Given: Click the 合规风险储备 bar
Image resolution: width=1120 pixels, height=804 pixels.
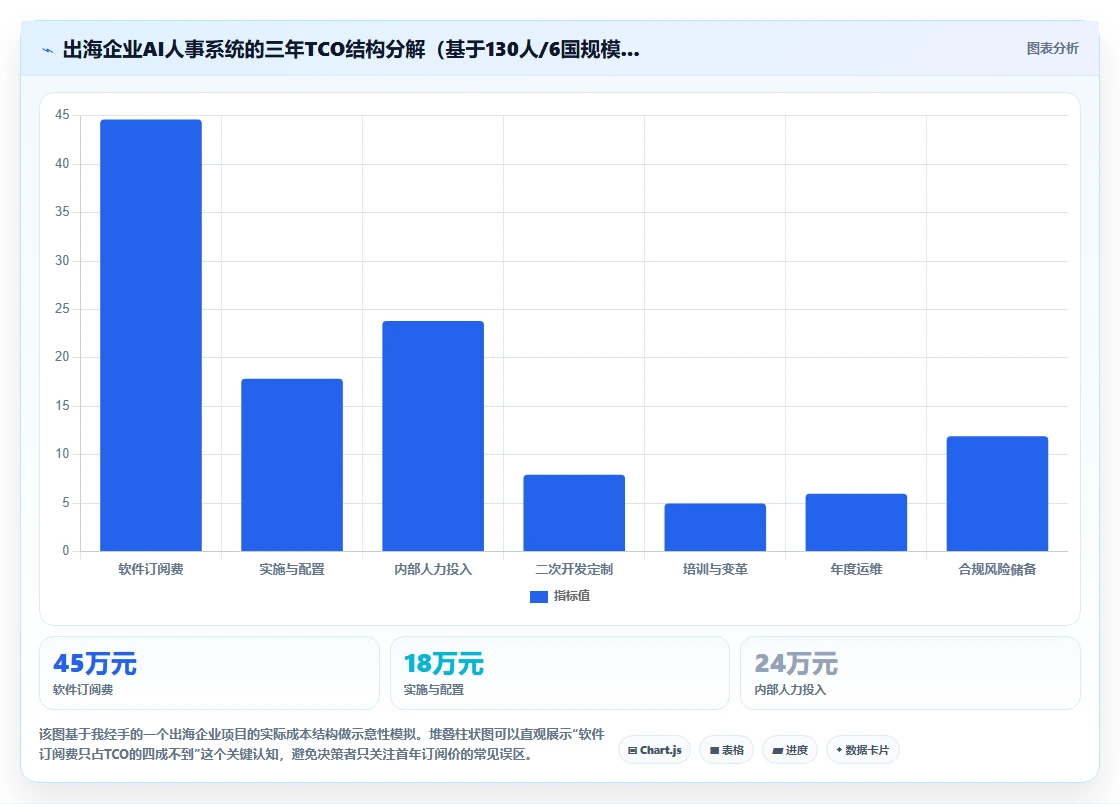Looking at the screenshot, I should pos(997,493).
